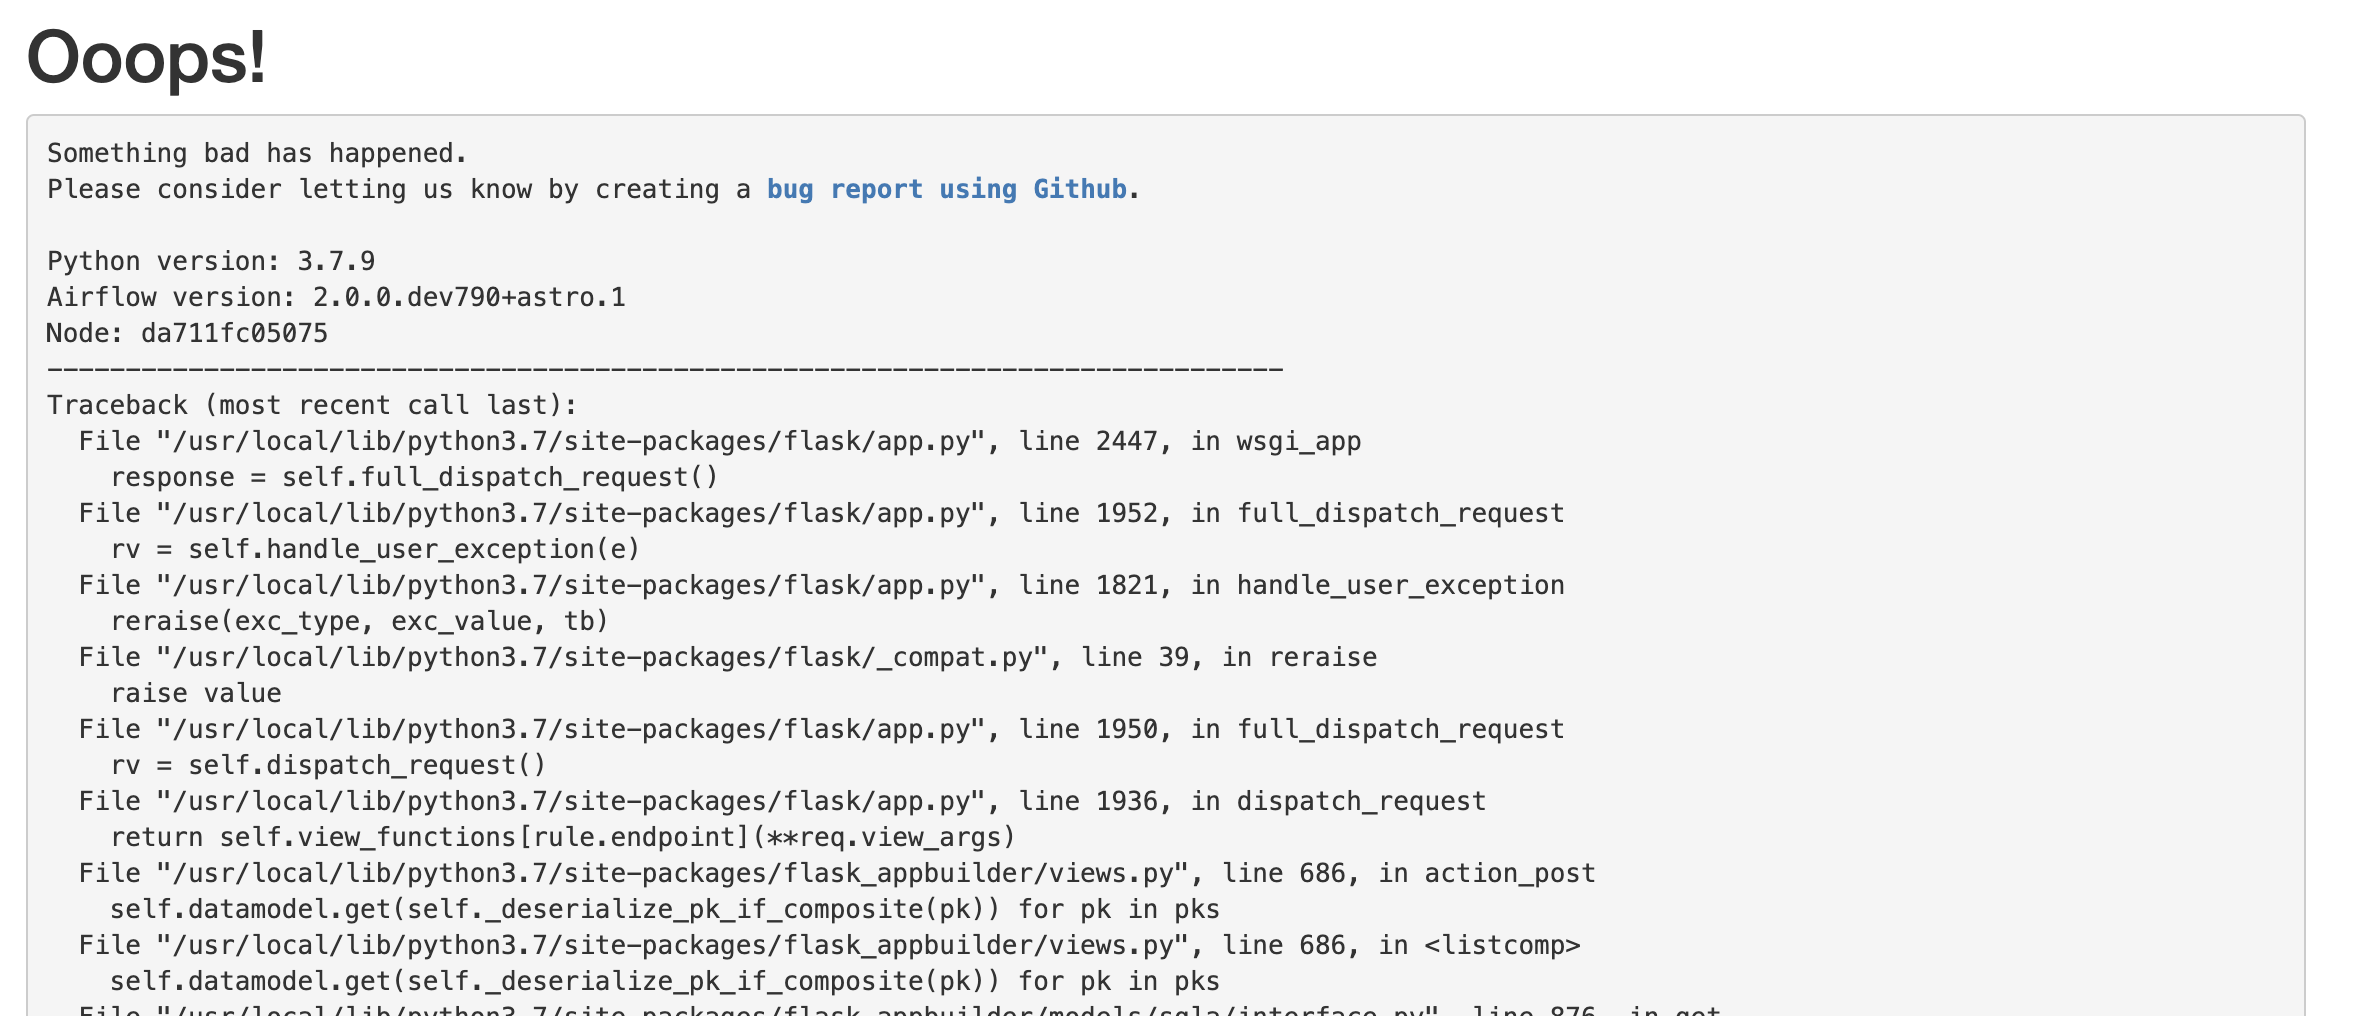Click 'response = self.full_dispatch_request()' code line

click(414, 477)
